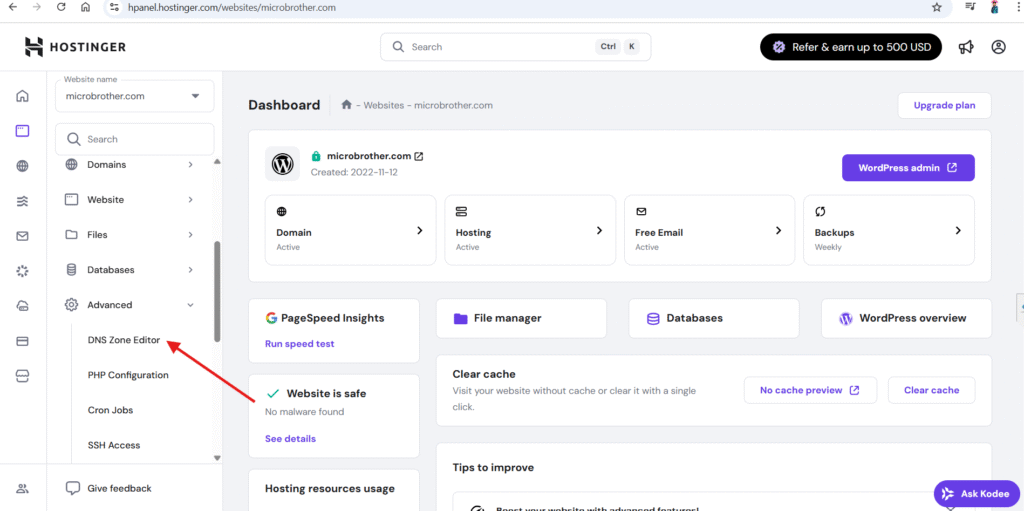Focus the top Search input field
Screen dimensions: 1024x511
point(500,47)
